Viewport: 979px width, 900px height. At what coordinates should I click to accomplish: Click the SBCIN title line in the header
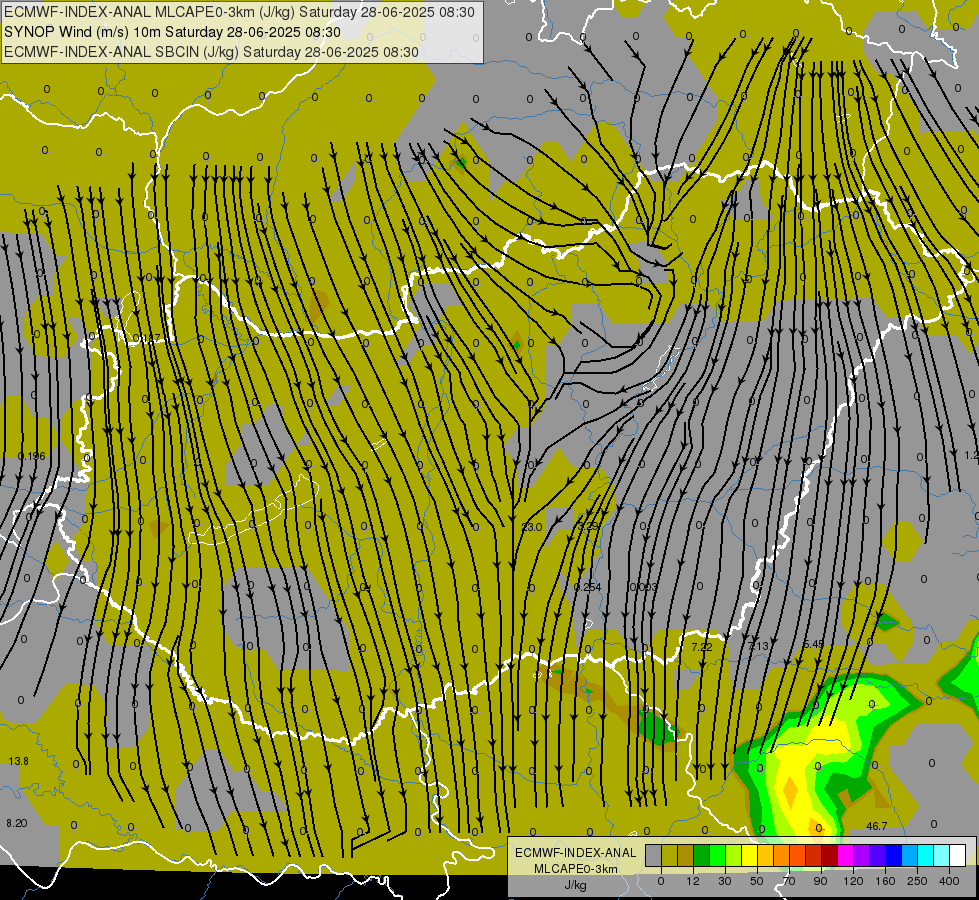pos(212,52)
